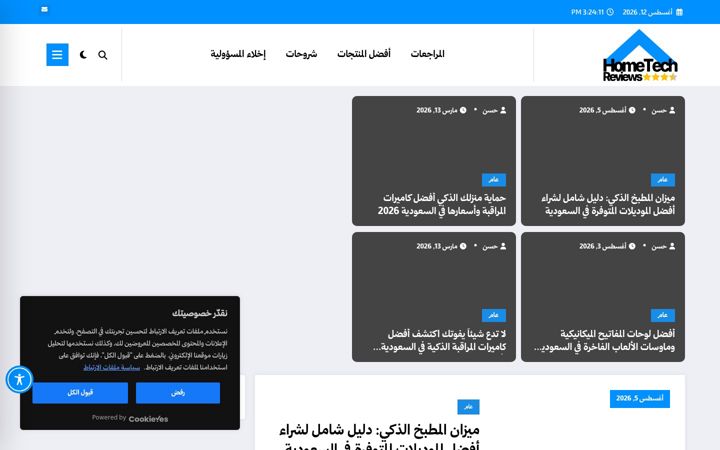Image resolution: width=720 pixels, height=450 pixels.
Task: Click author حسن on أغسطس 5 card
Action: (663, 110)
